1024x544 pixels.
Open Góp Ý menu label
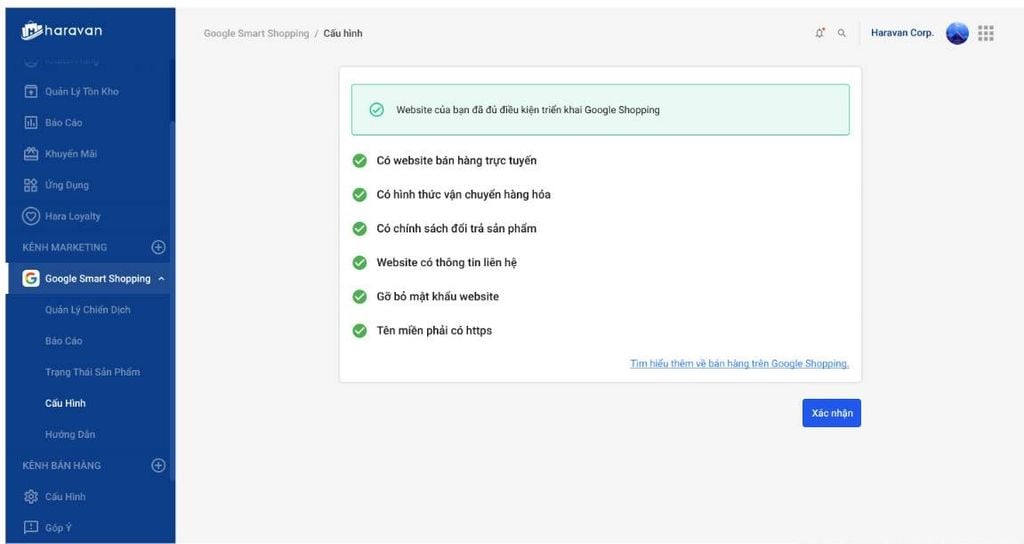tap(58, 528)
